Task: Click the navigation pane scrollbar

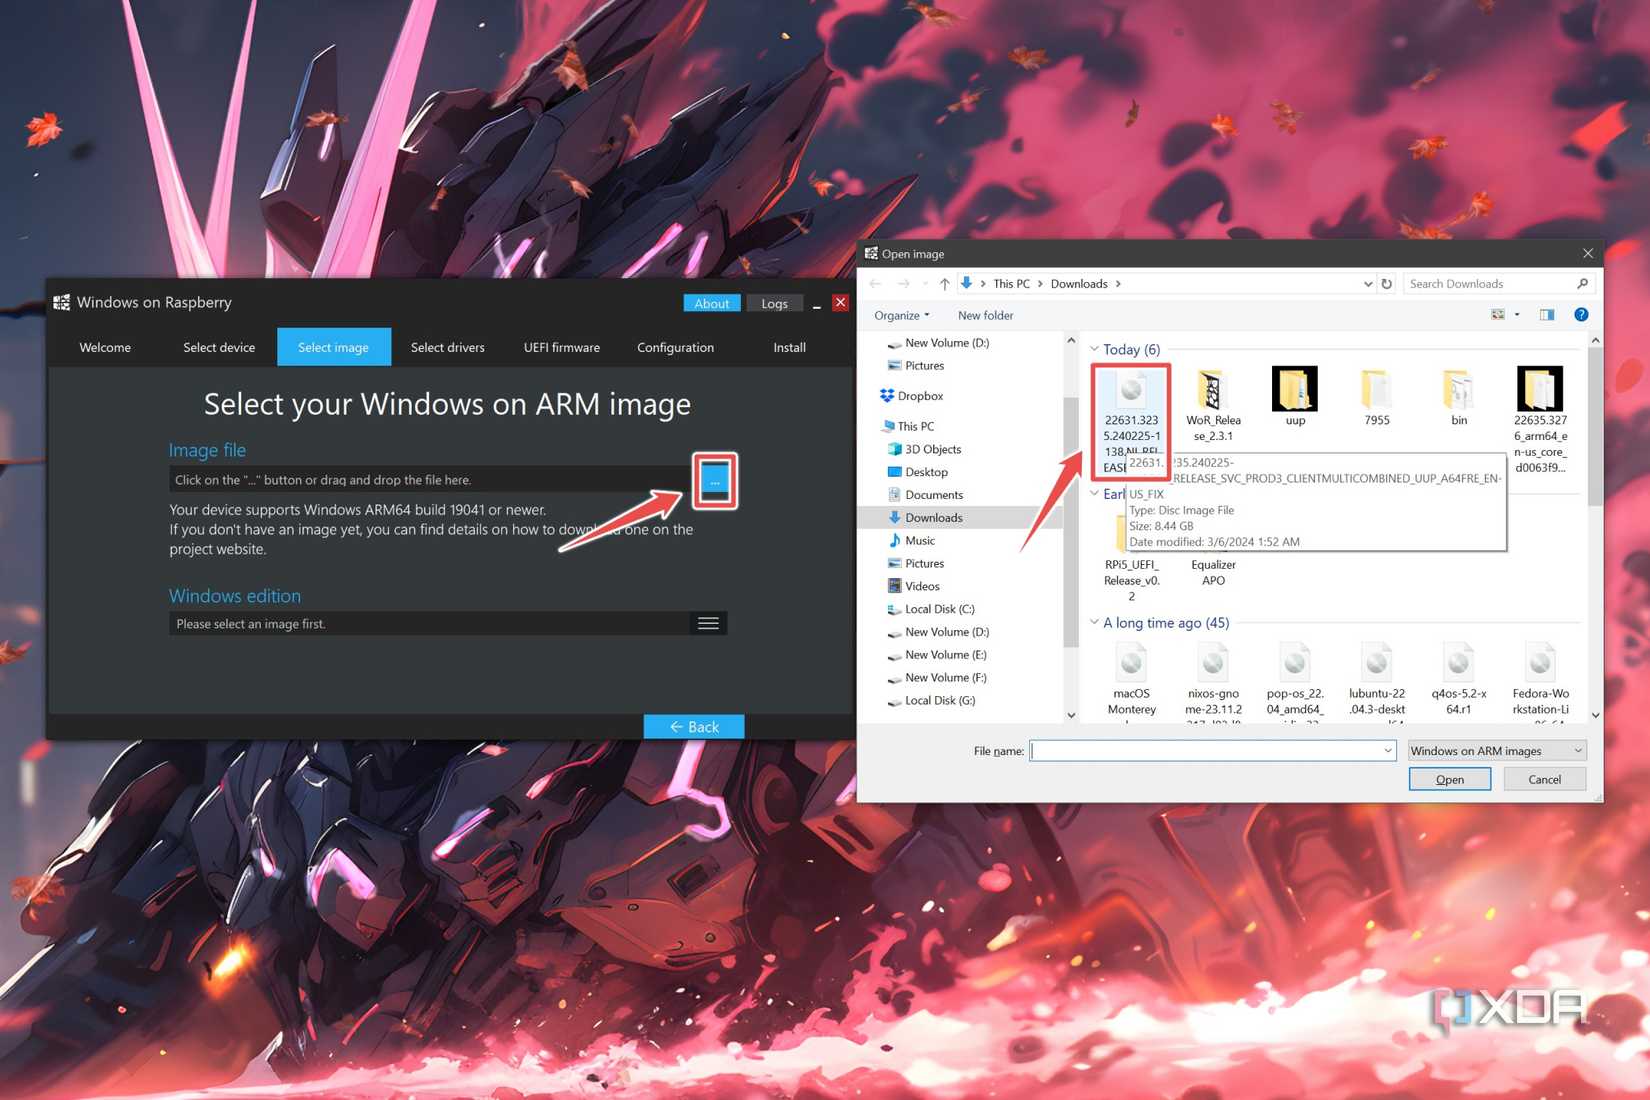Action: click(1071, 520)
